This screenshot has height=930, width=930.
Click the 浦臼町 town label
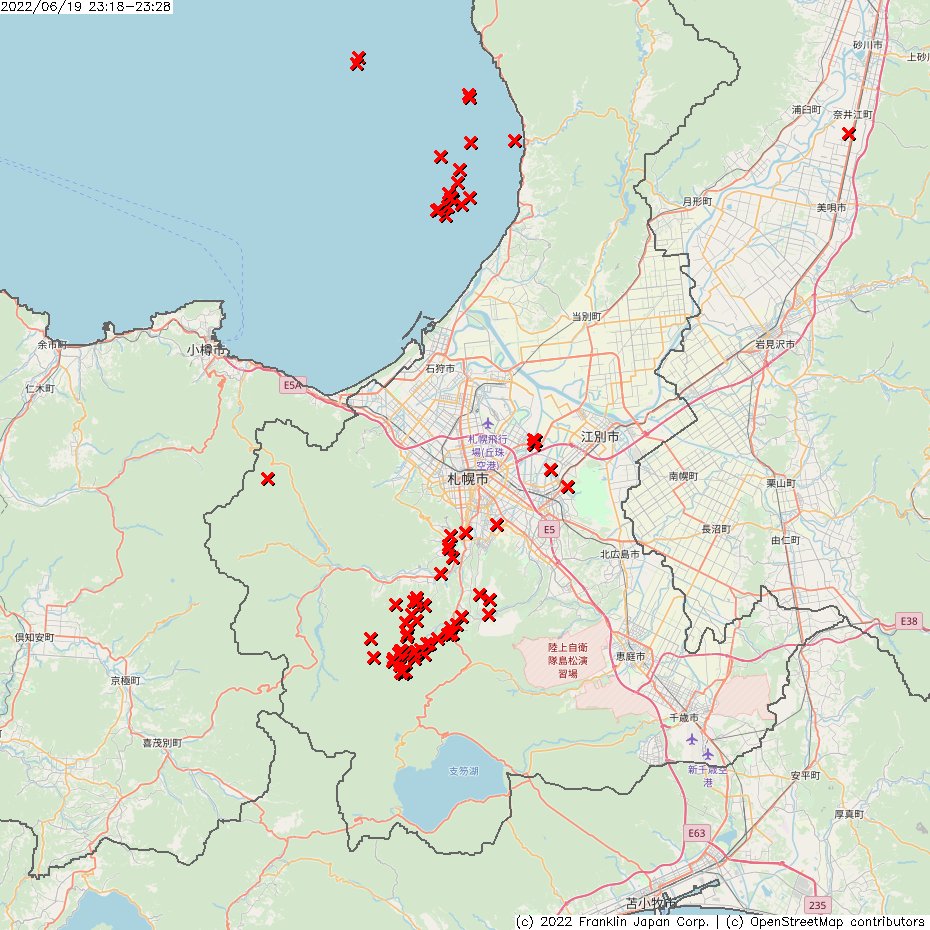[x=807, y=110]
